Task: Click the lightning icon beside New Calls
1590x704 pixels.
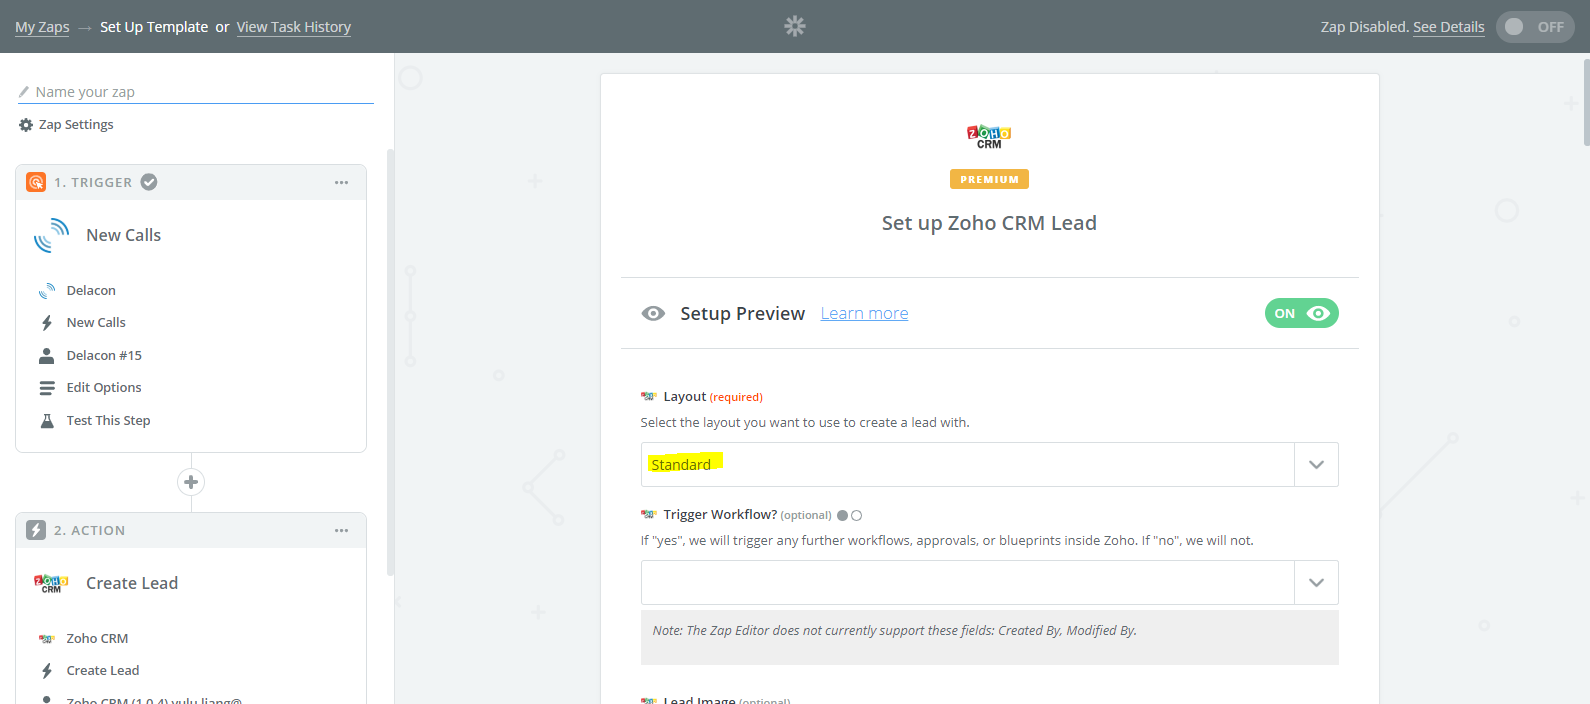Action: (x=47, y=323)
